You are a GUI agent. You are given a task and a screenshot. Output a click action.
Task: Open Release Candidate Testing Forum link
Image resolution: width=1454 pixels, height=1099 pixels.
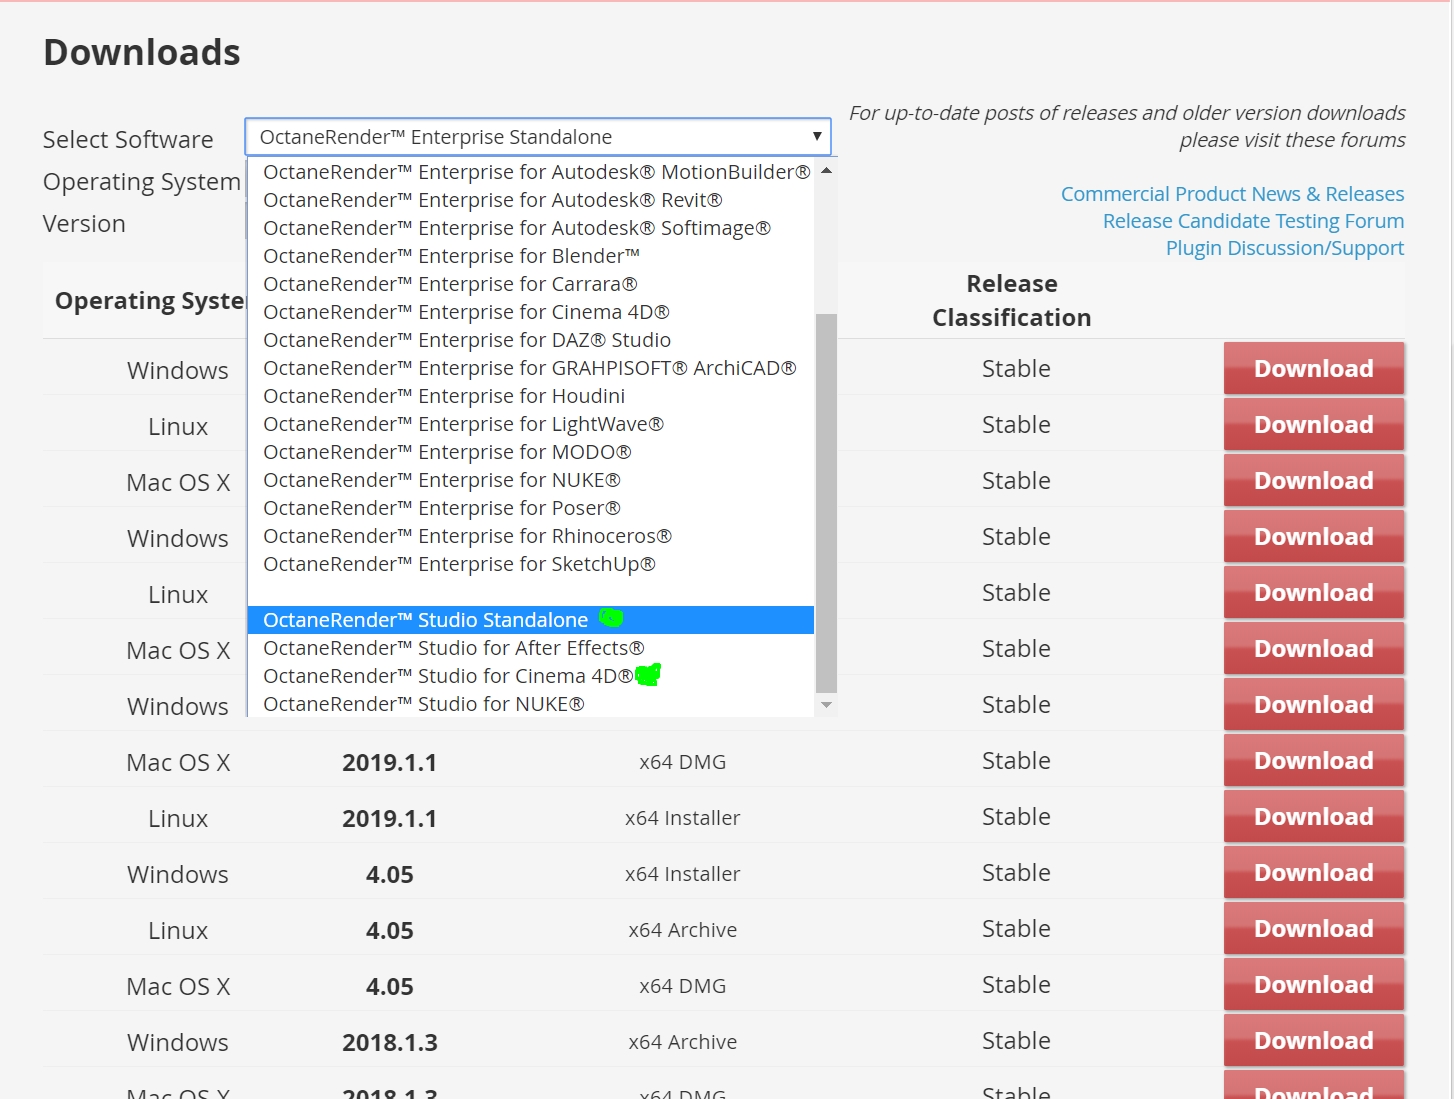point(1253,221)
